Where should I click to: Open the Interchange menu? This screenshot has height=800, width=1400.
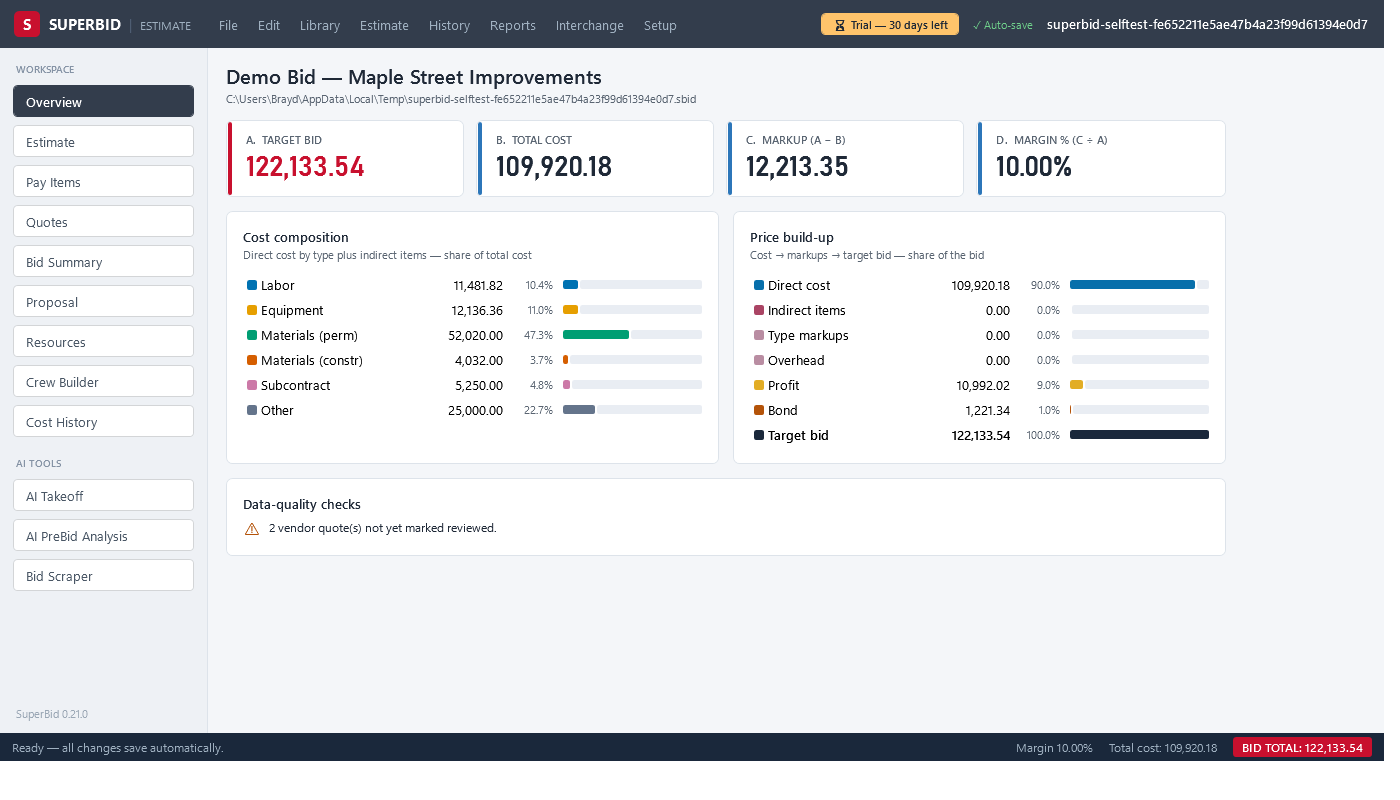click(590, 25)
